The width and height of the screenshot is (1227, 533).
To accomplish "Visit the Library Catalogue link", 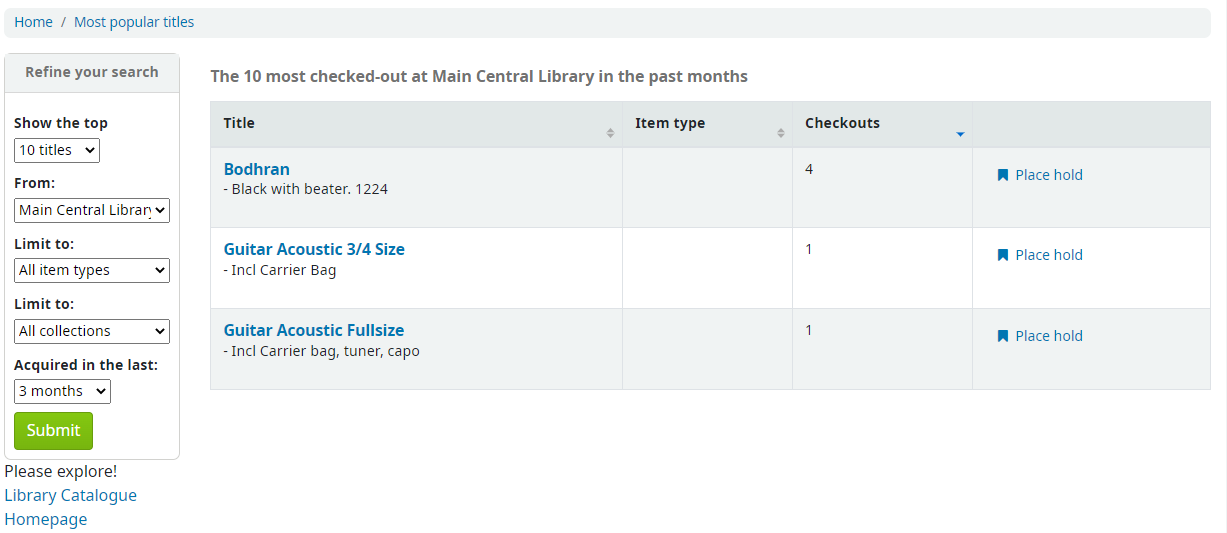I will click(71, 495).
